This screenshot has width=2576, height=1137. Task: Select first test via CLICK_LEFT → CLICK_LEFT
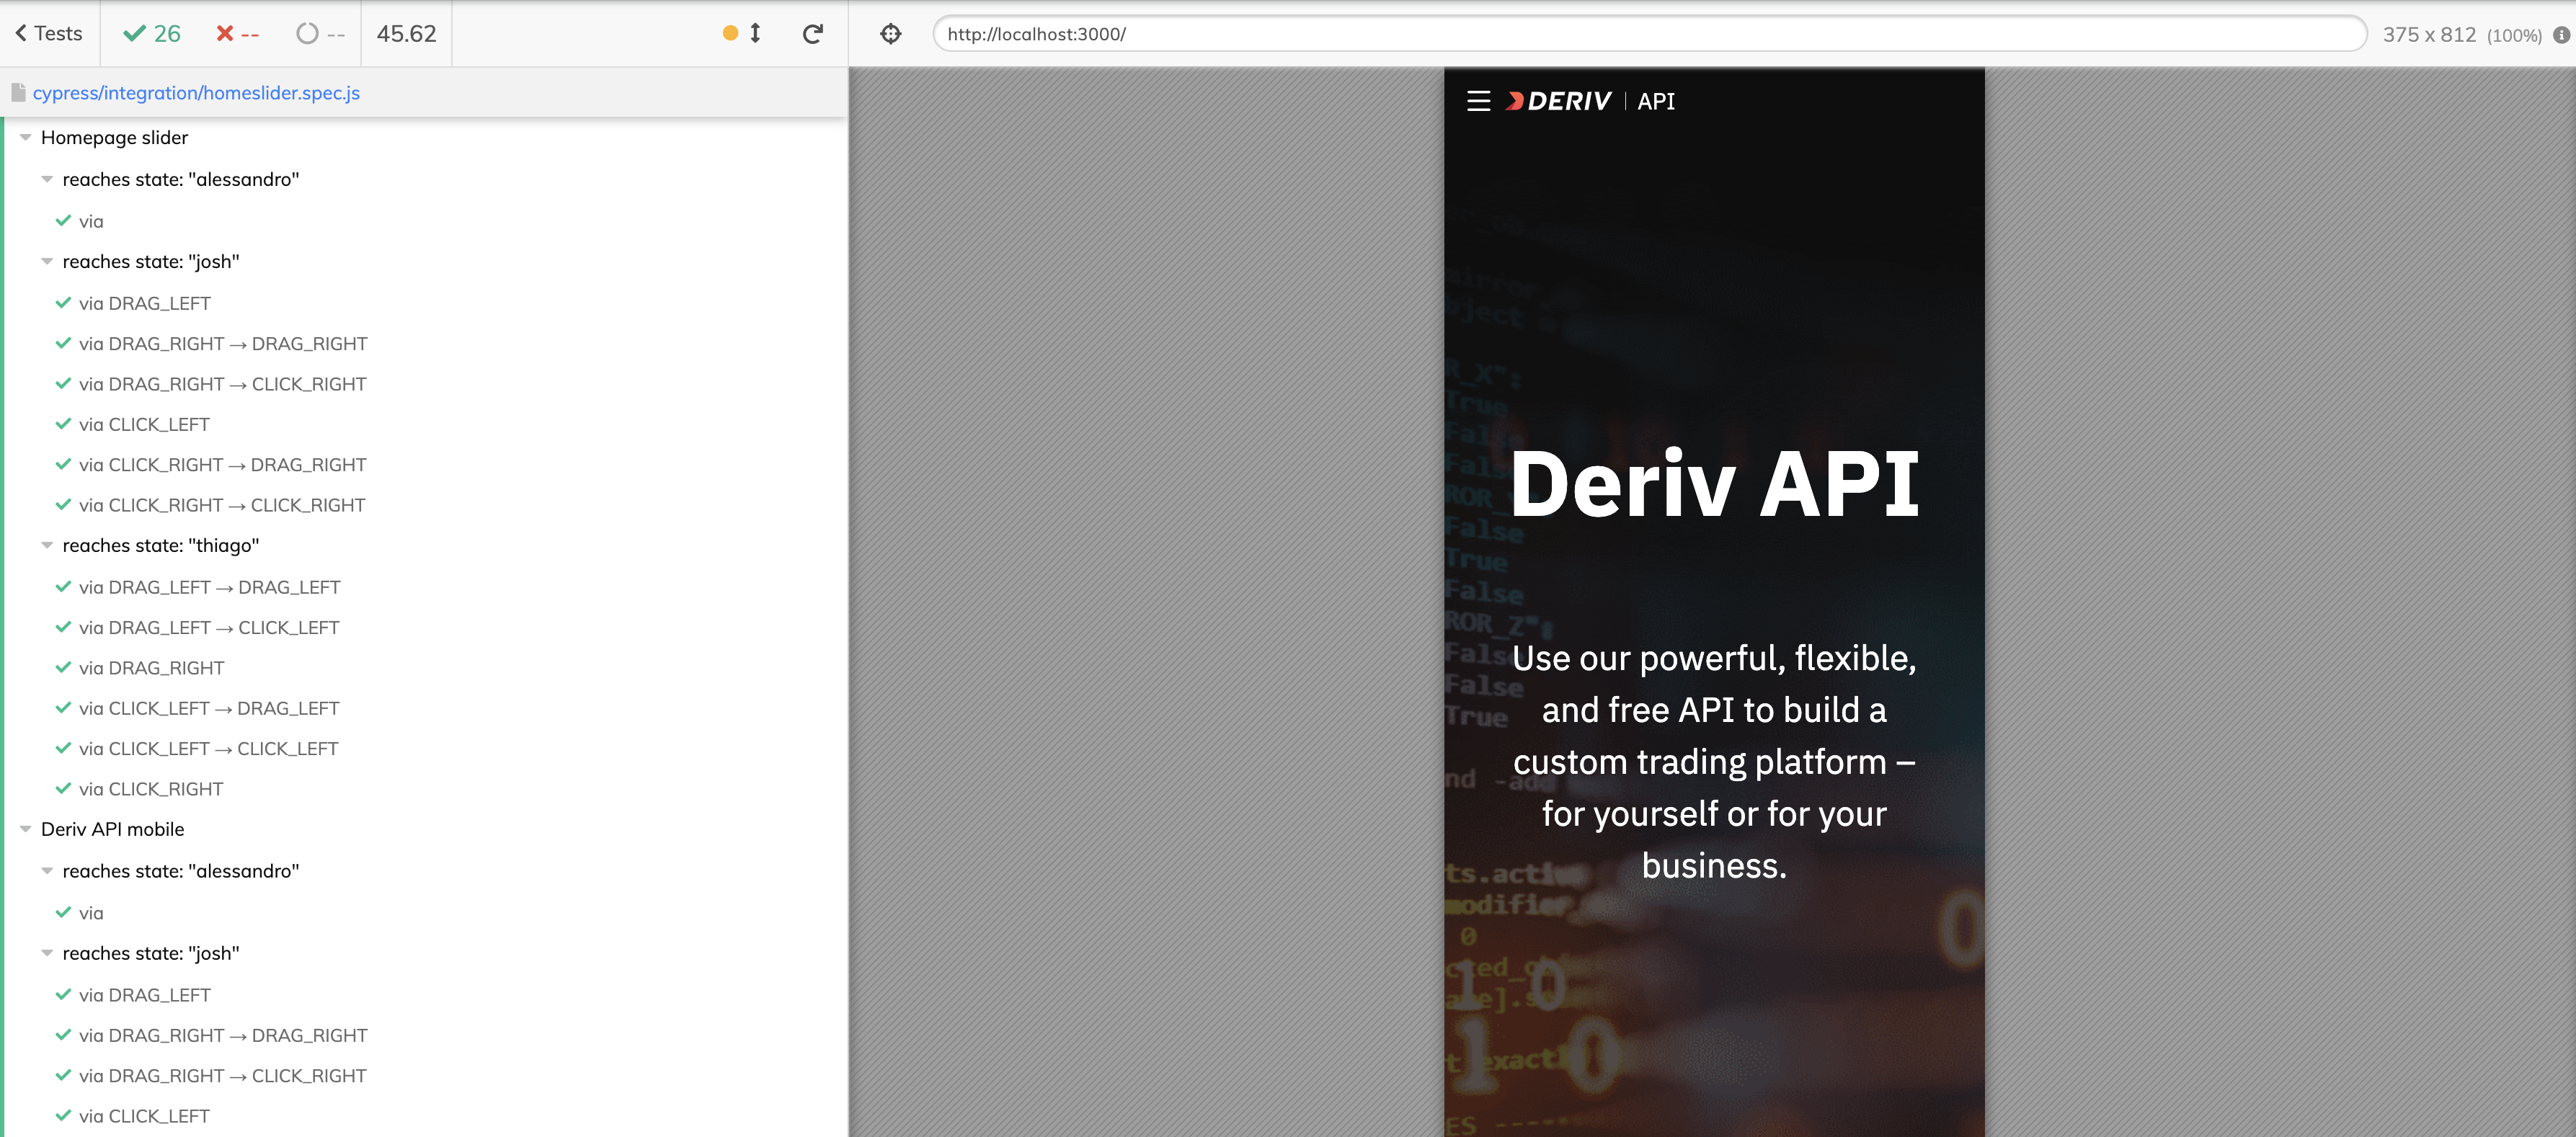[x=208, y=749]
